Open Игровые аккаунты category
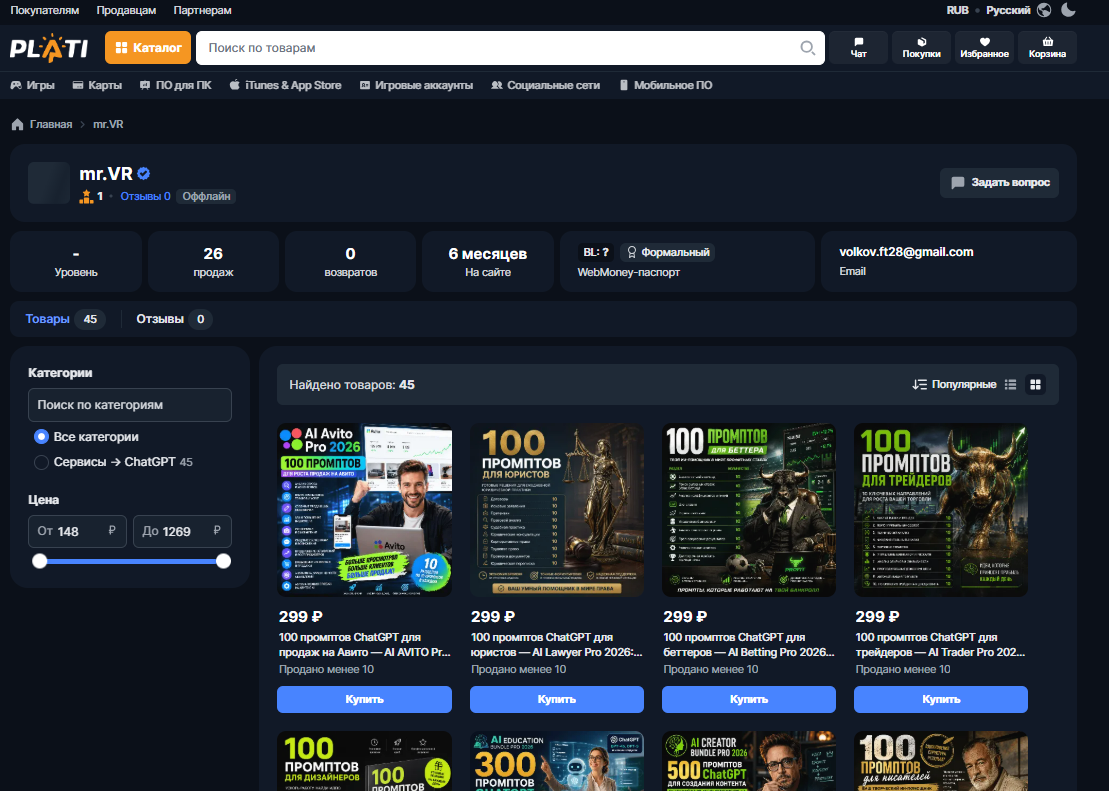 [x=416, y=85]
